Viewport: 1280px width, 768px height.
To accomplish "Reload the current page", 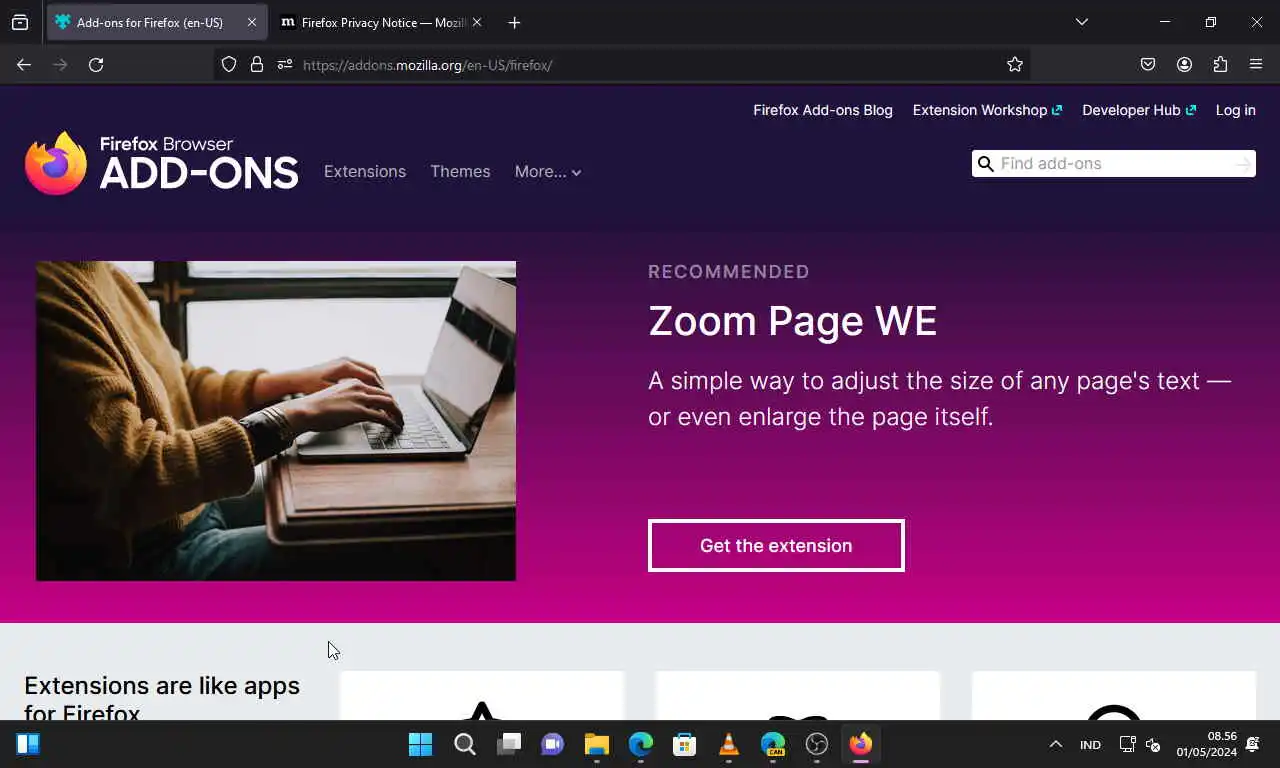I will coord(96,65).
